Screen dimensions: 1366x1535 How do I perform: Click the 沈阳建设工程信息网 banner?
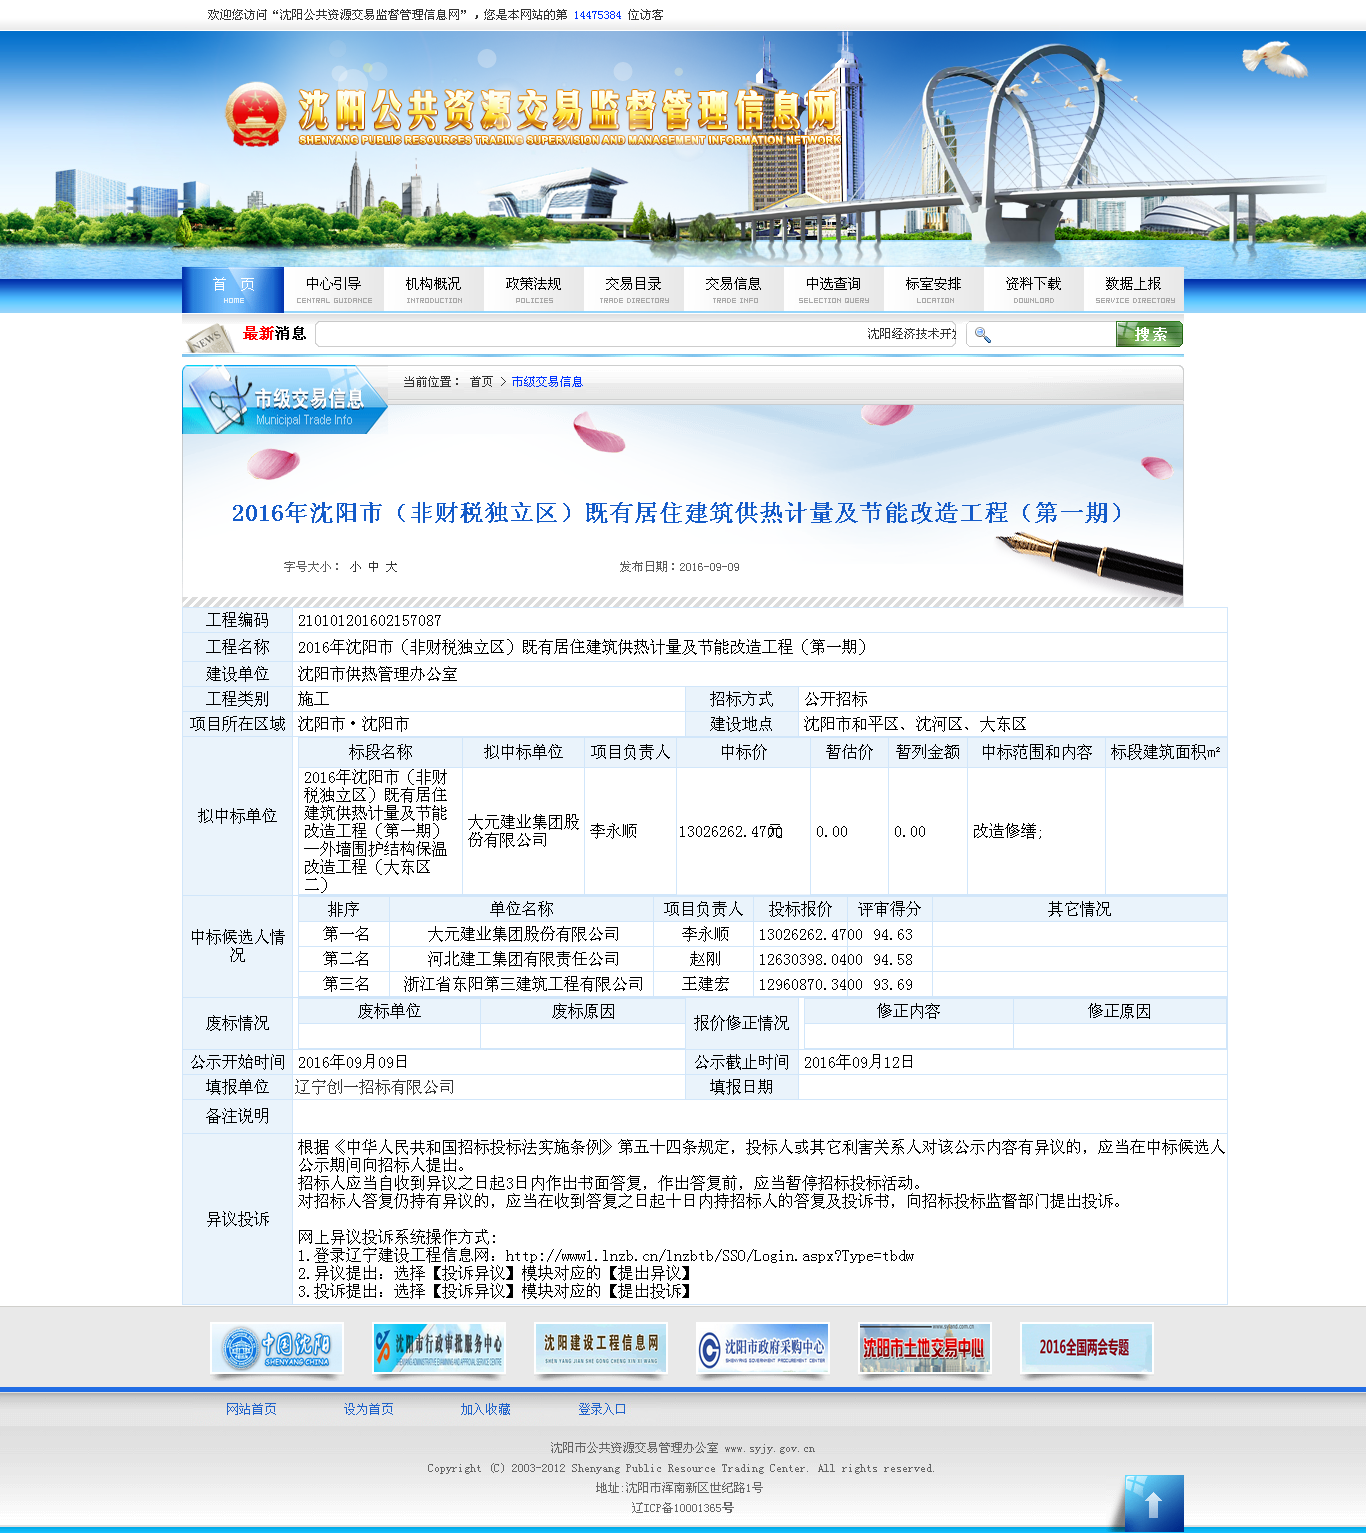[601, 1348]
